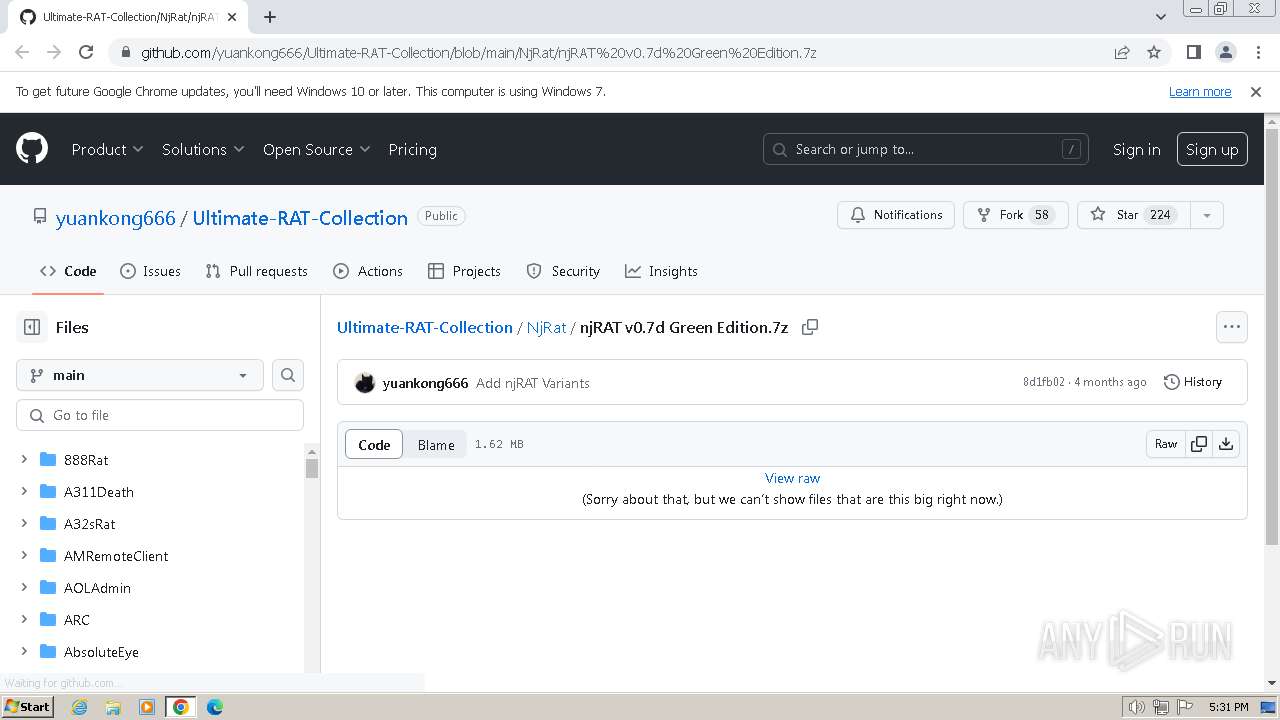The width and height of the screenshot is (1280, 720).
Task: Open commit 8d1fb02
Action: 1044,382
